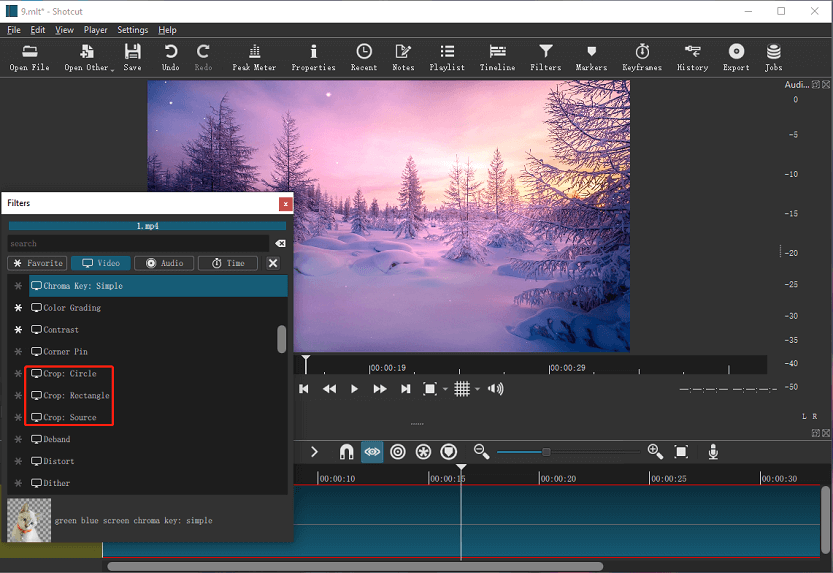Click the Export toolbar icon
Viewport: 833px width, 573px height.
[x=736, y=57]
